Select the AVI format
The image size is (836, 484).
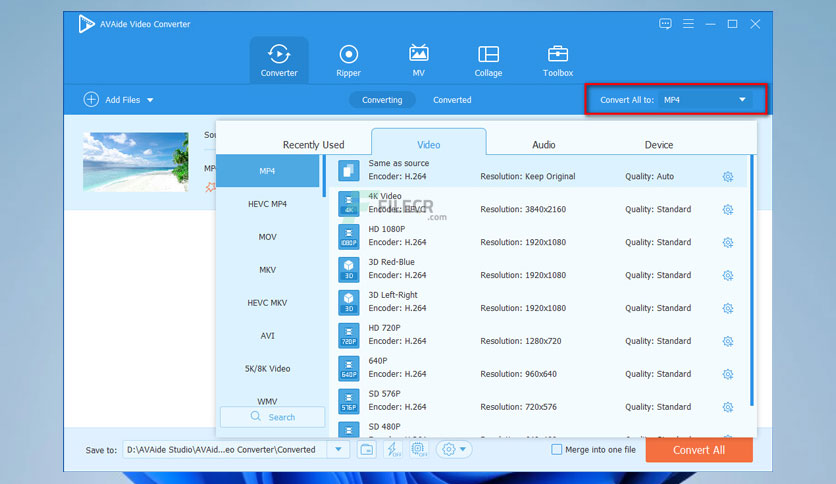coord(268,336)
